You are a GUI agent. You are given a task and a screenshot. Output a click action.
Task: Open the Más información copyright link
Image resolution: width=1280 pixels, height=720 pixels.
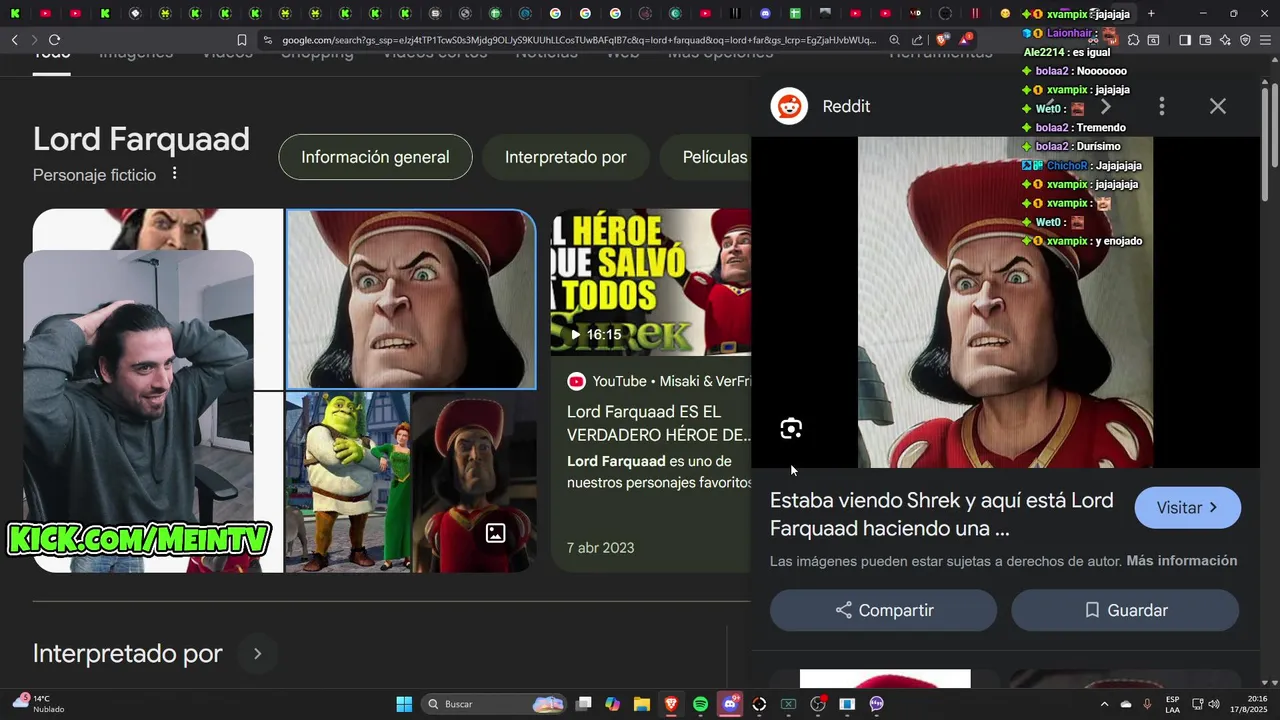[x=1182, y=561]
